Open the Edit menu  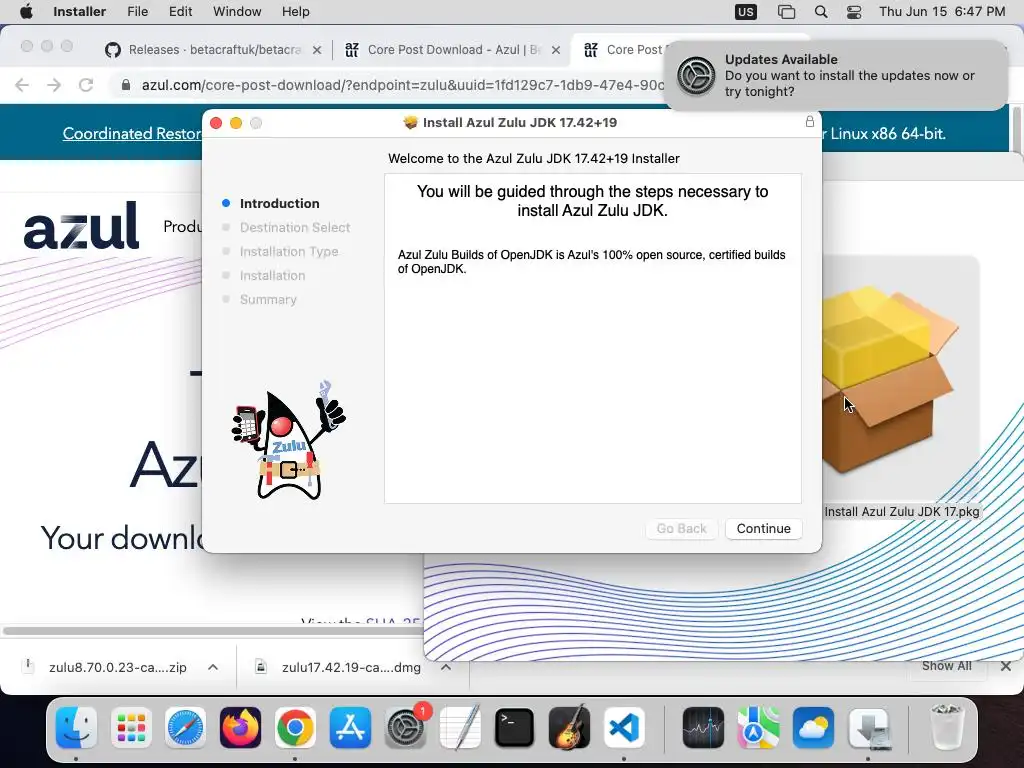180,12
